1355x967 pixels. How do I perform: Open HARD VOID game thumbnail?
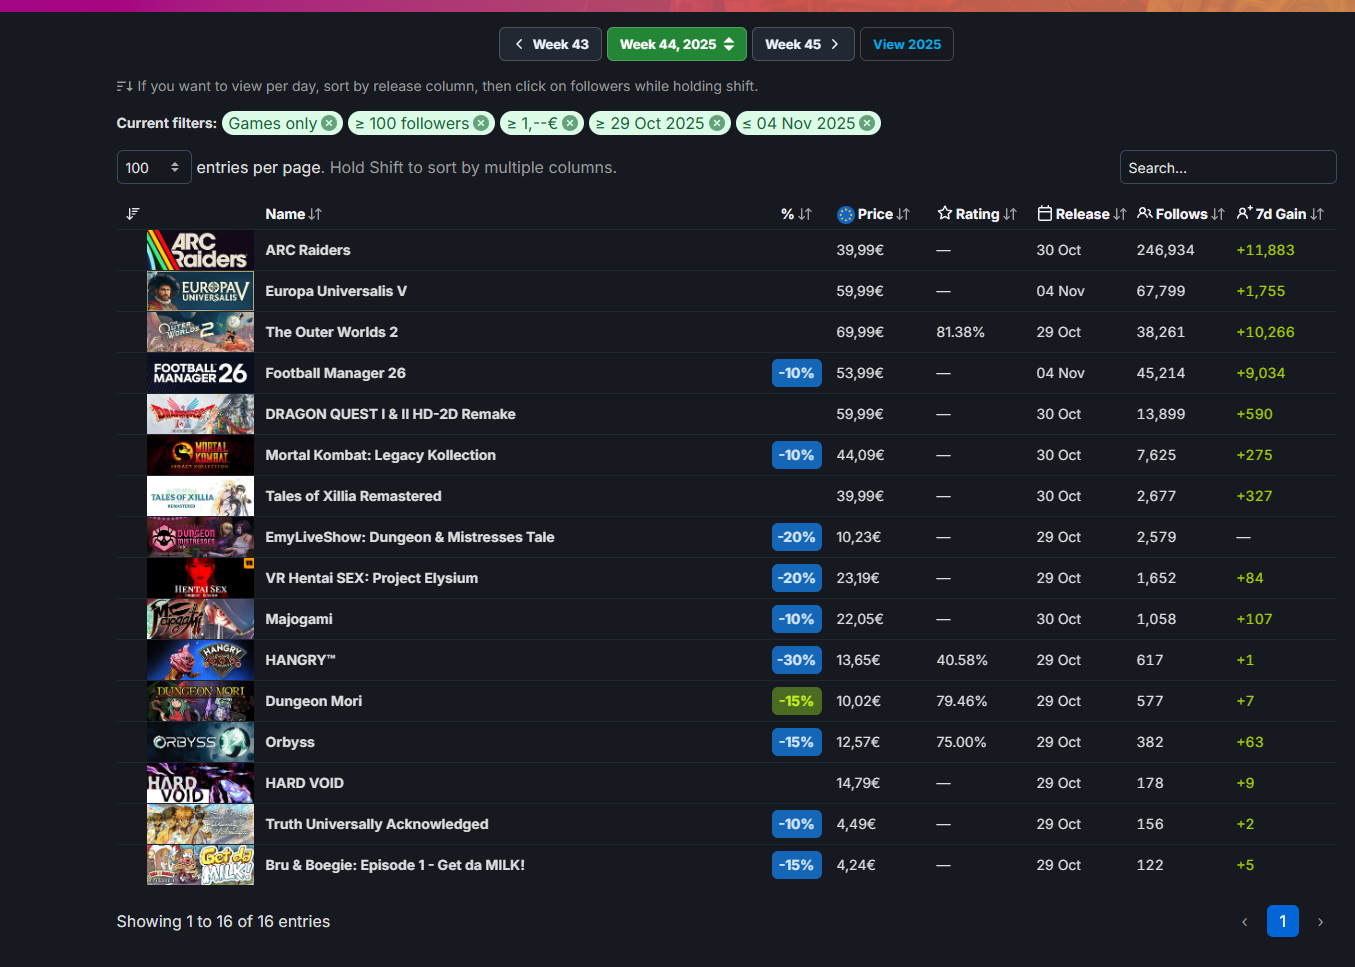click(x=200, y=783)
